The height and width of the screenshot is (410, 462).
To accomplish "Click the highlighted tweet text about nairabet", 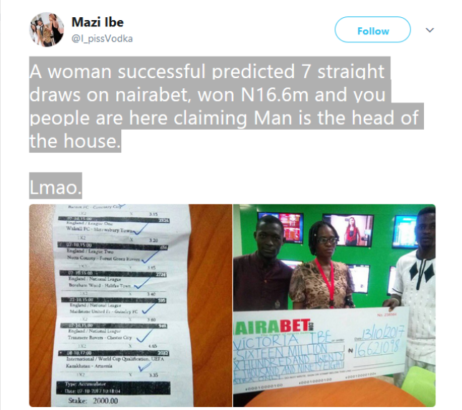I will [226, 106].
